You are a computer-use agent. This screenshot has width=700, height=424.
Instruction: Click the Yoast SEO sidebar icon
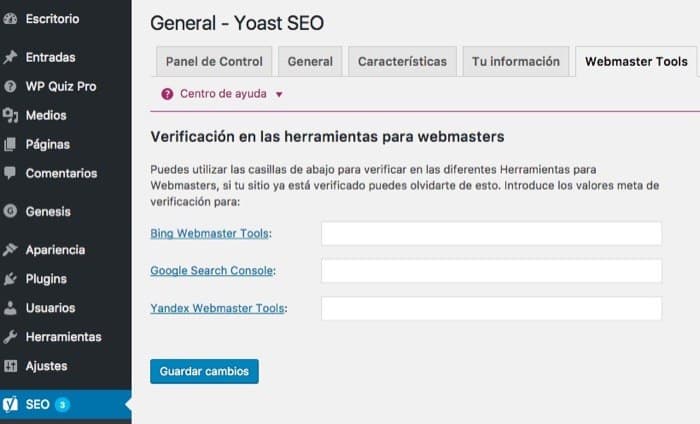[11, 405]
